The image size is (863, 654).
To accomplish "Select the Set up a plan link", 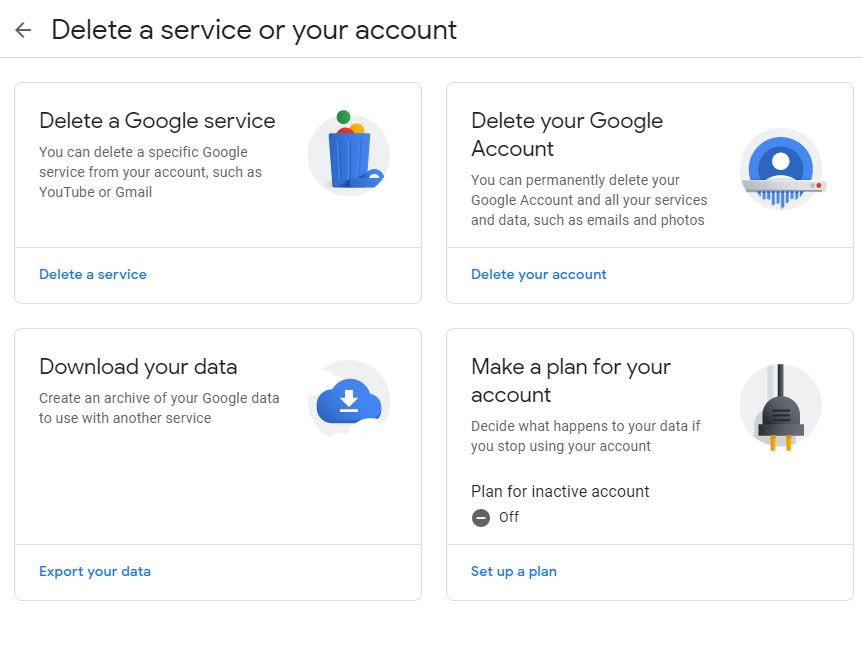I will [514, 571].
